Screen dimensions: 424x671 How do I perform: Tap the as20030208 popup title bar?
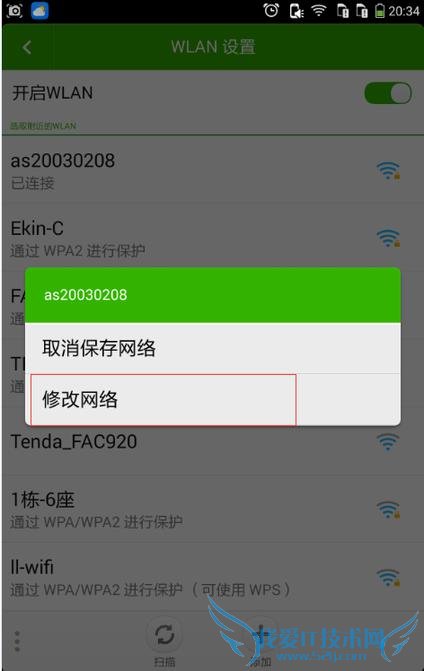click(x=213, y=295)
